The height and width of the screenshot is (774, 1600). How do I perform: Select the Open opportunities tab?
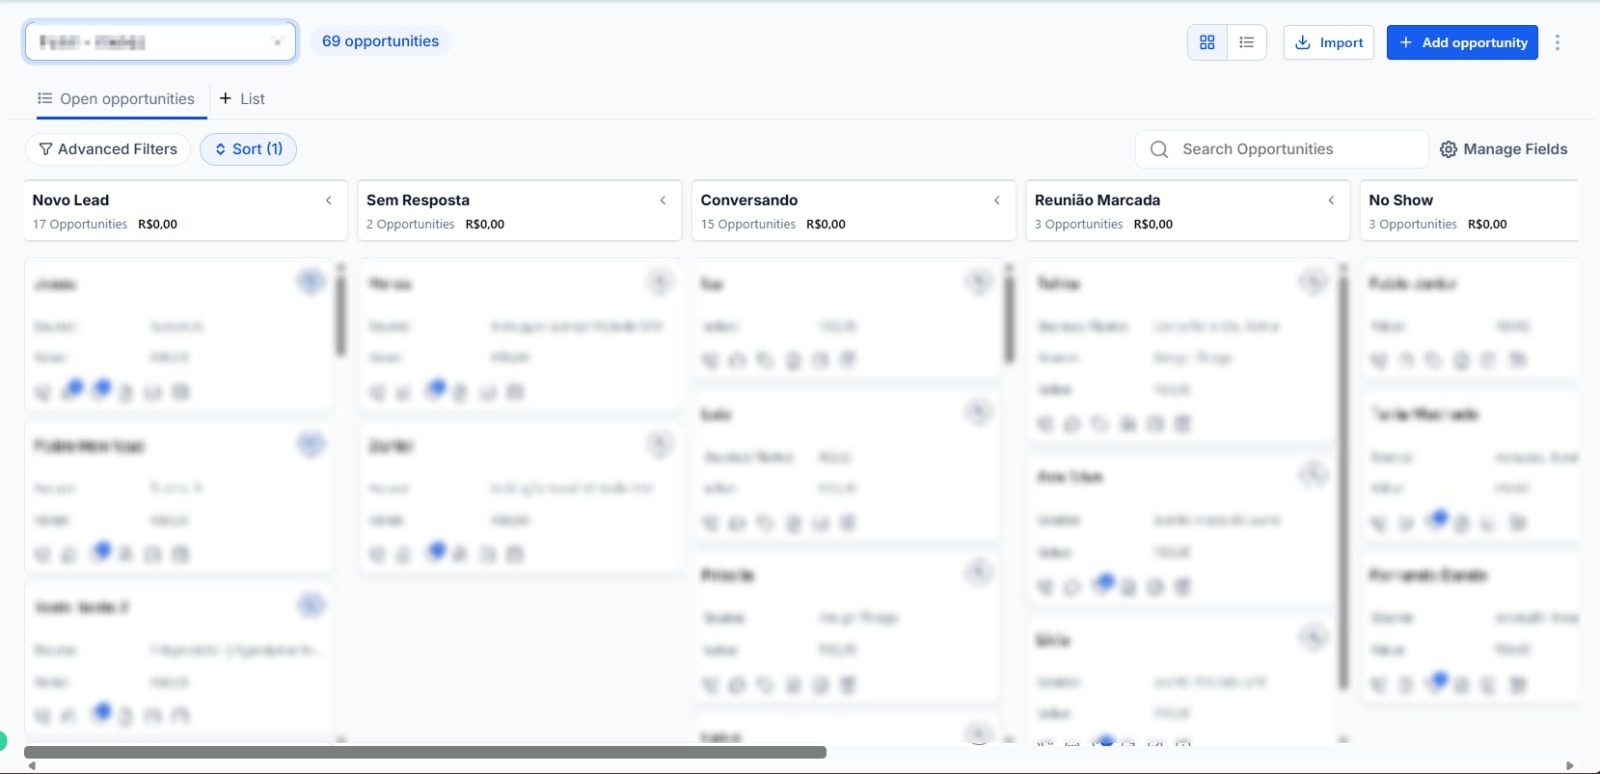point(116,99)
